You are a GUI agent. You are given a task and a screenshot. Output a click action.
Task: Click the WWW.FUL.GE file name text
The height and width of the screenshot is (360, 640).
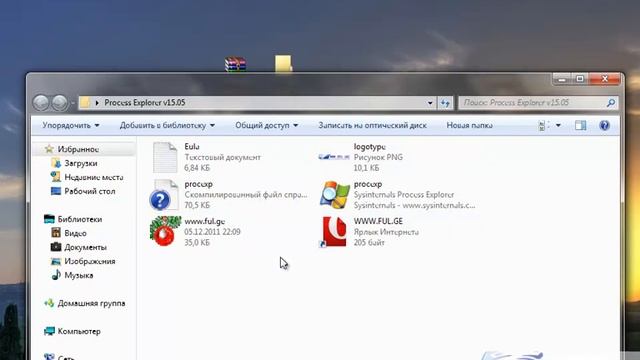[x=378, y=221]
